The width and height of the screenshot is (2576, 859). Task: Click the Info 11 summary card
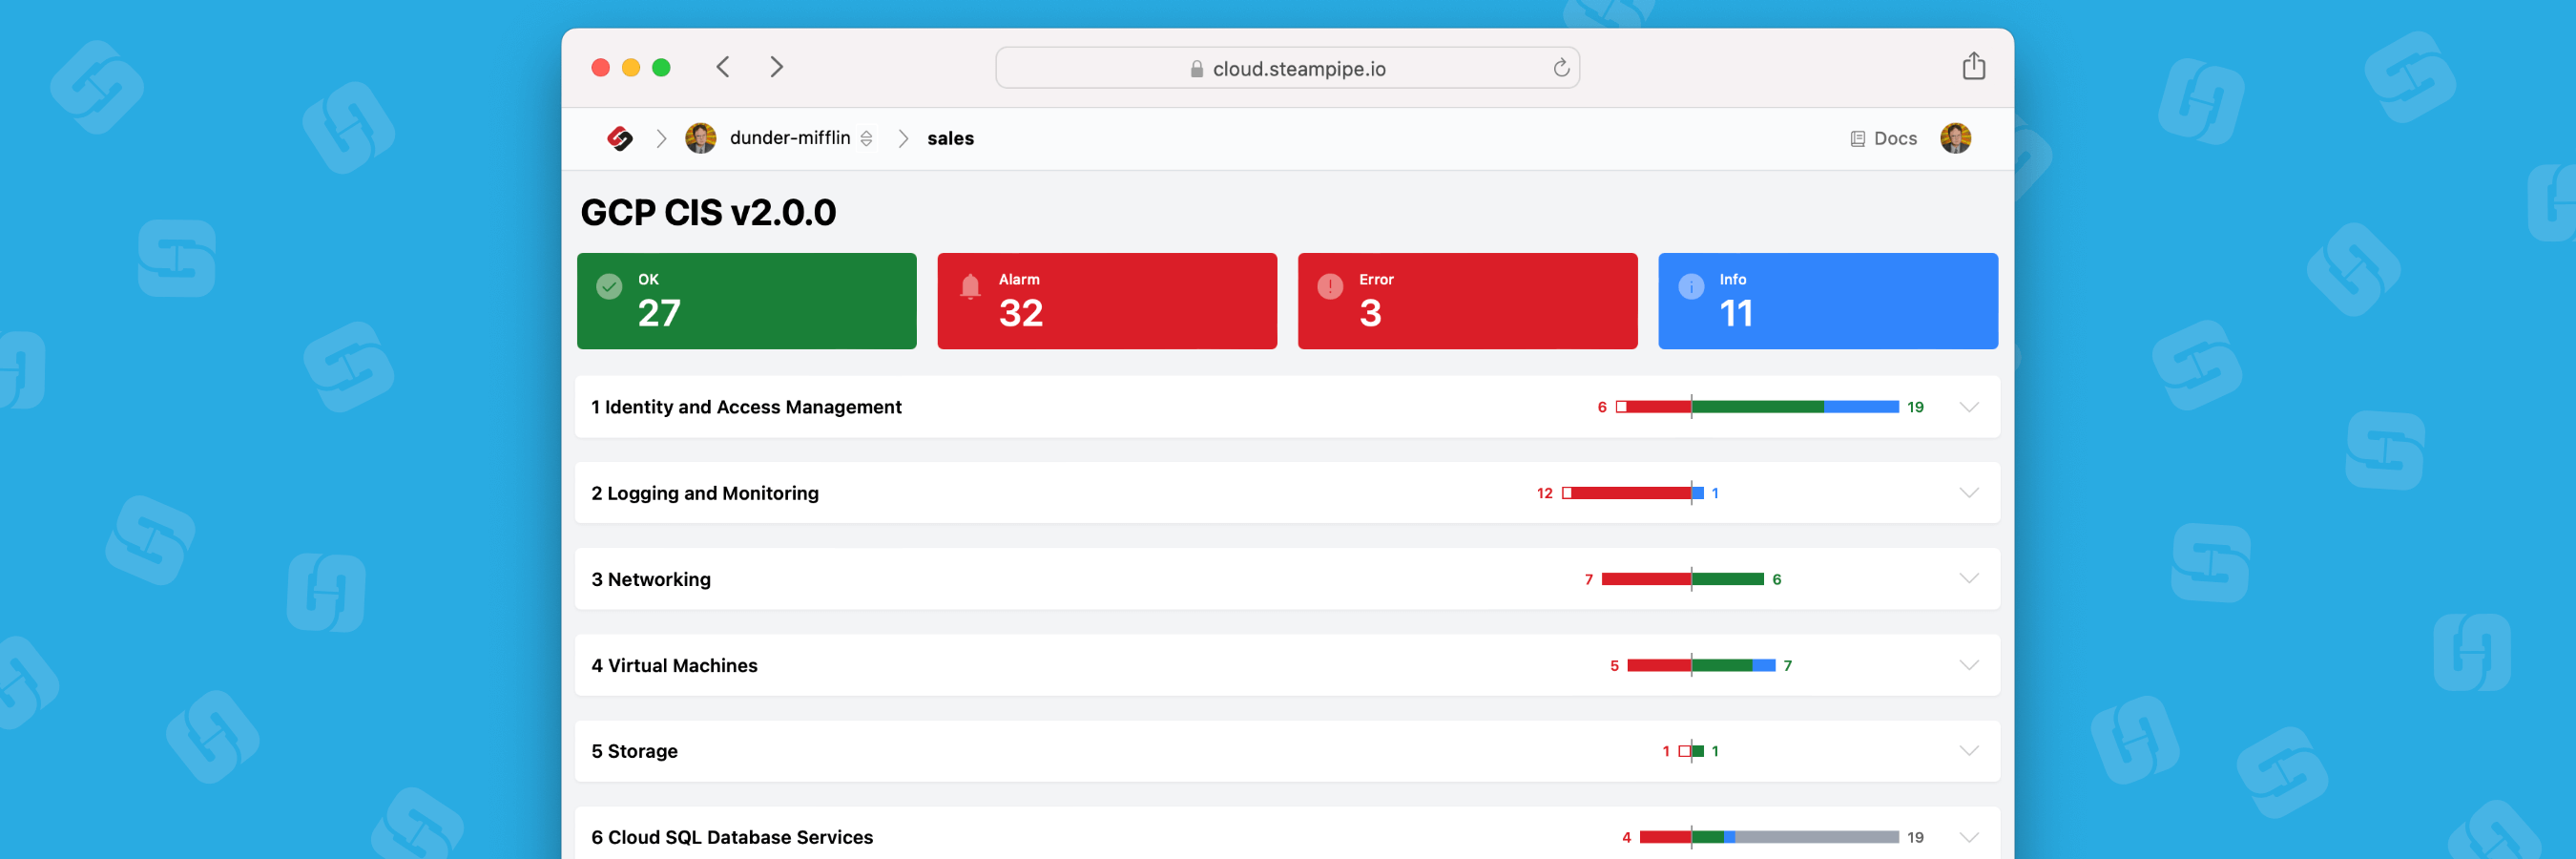(x=1828, y=301)
